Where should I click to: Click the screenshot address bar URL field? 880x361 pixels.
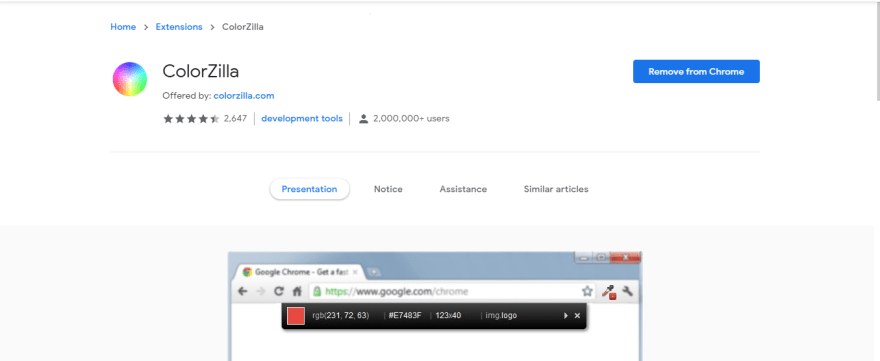tap(452, 291)
